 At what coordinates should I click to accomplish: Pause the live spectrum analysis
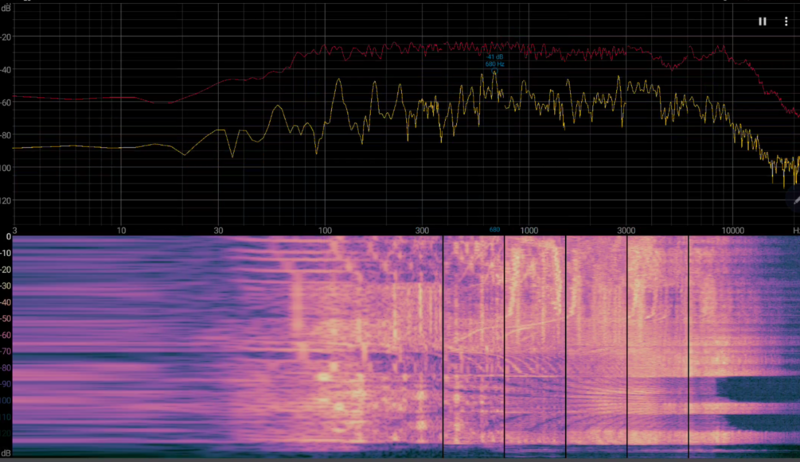click(762, 21)
